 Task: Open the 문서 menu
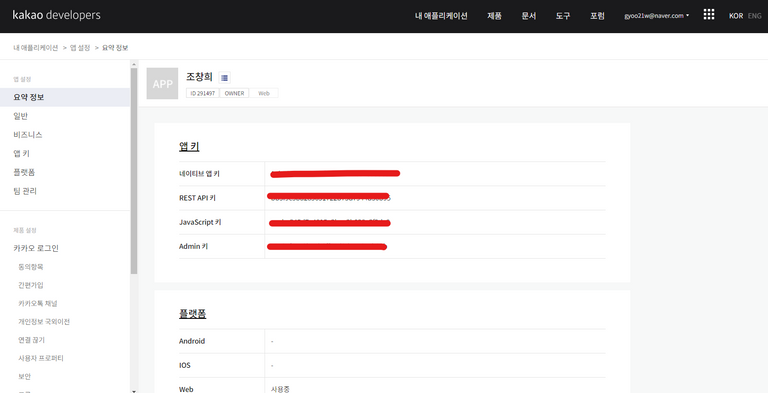click(x=528, y=16)
